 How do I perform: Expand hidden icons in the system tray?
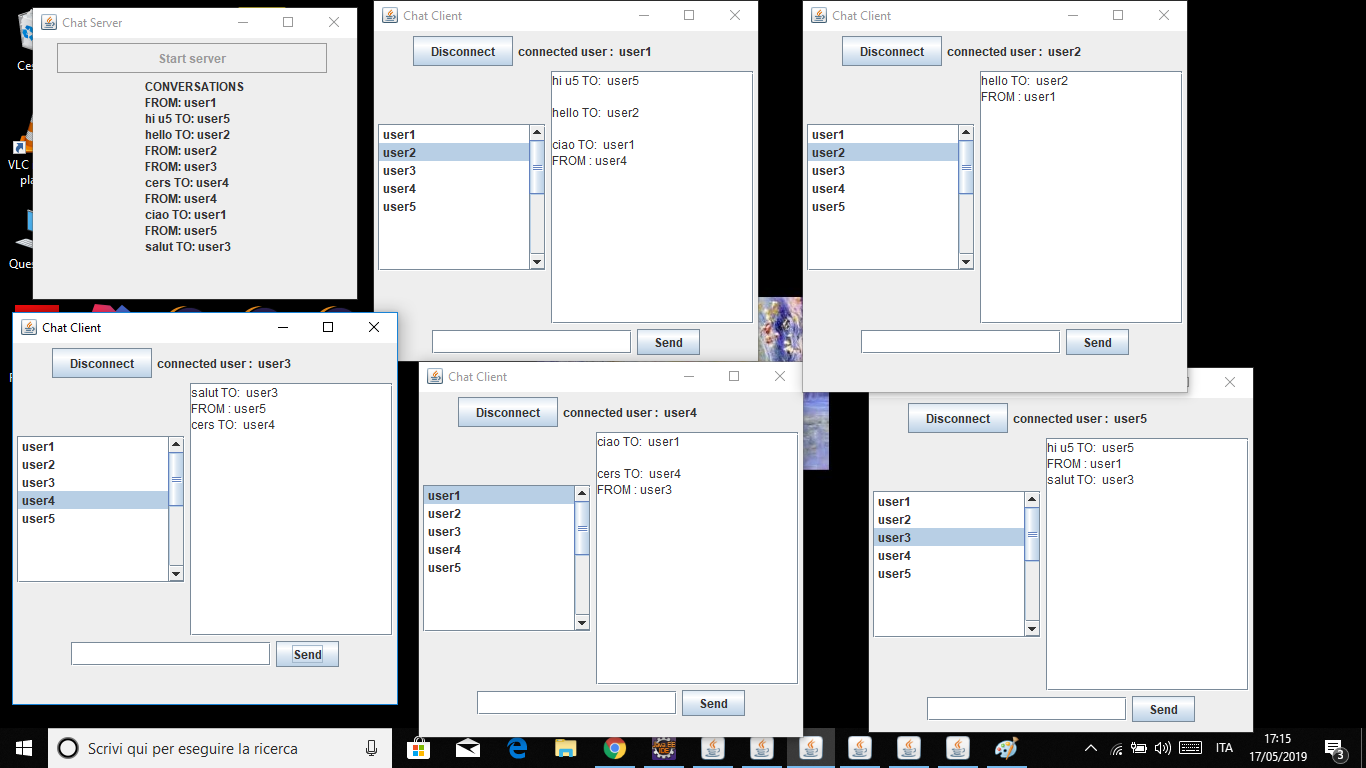(x=1090, y=747)
